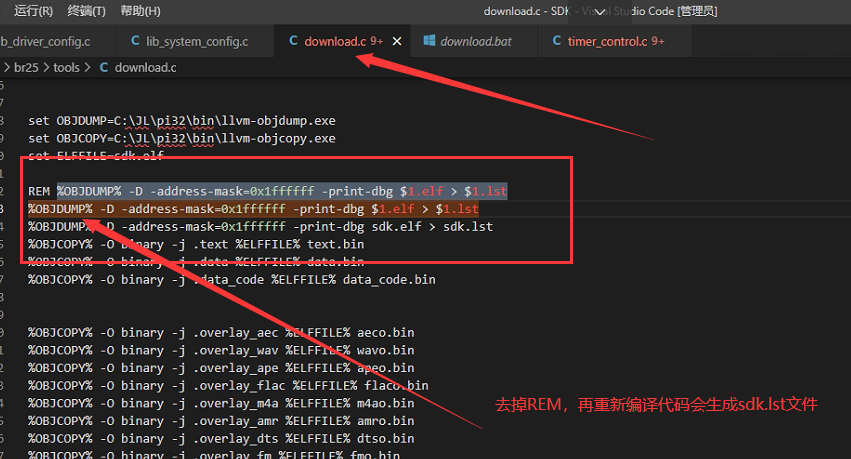Switch to the lib_system_config.c tab
The height and width of the screenshot is (459, 851).
pos(196,41)
